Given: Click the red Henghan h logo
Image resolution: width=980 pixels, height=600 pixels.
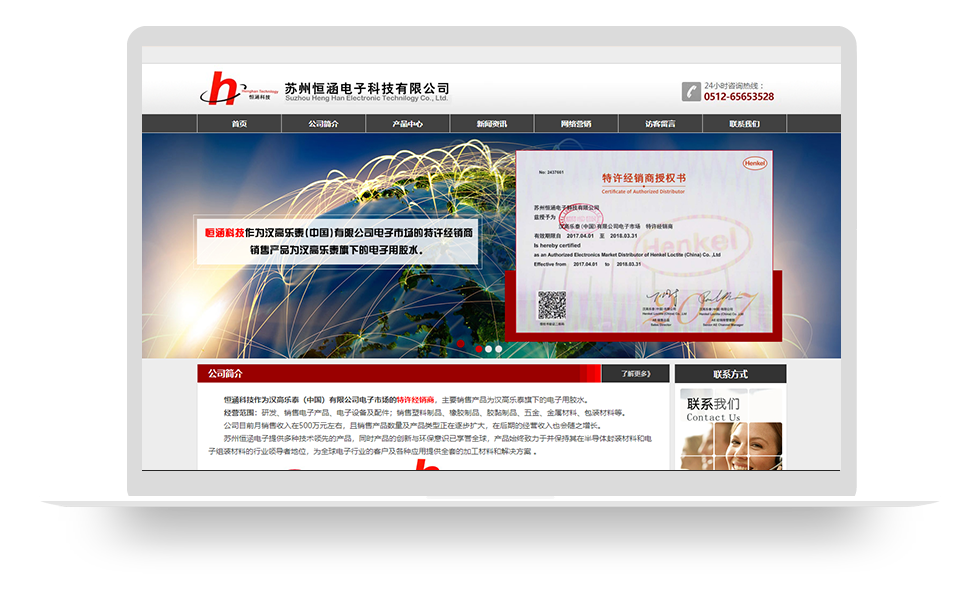Looking at the screenshot, I should pyautogui.click(x=238, y=88).
